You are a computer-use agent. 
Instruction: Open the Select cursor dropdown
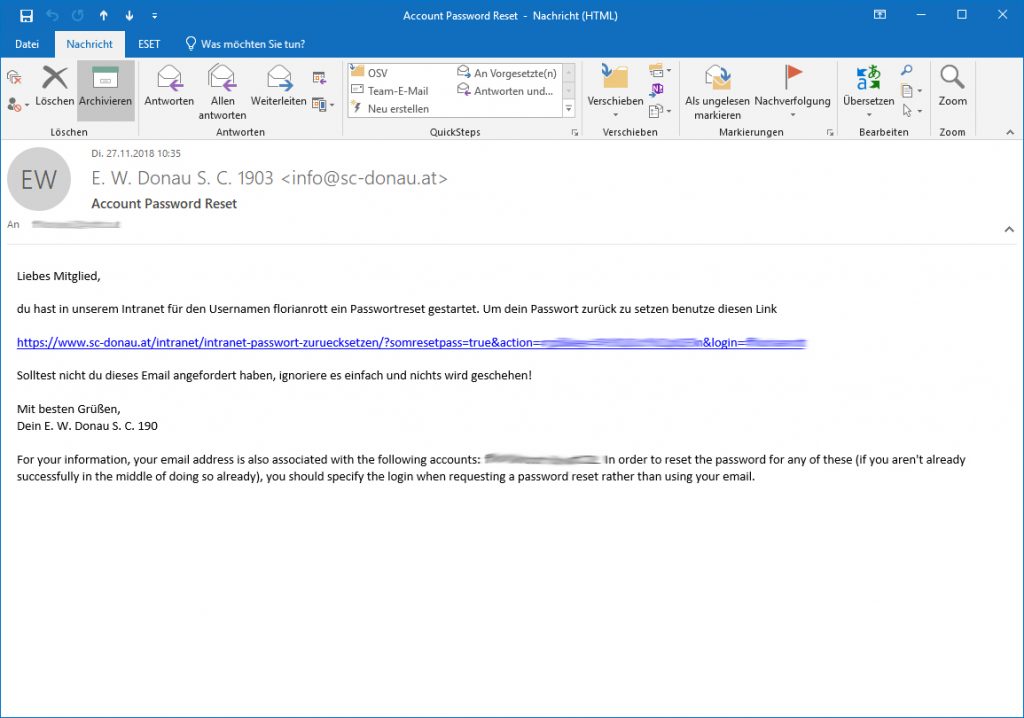910,110
